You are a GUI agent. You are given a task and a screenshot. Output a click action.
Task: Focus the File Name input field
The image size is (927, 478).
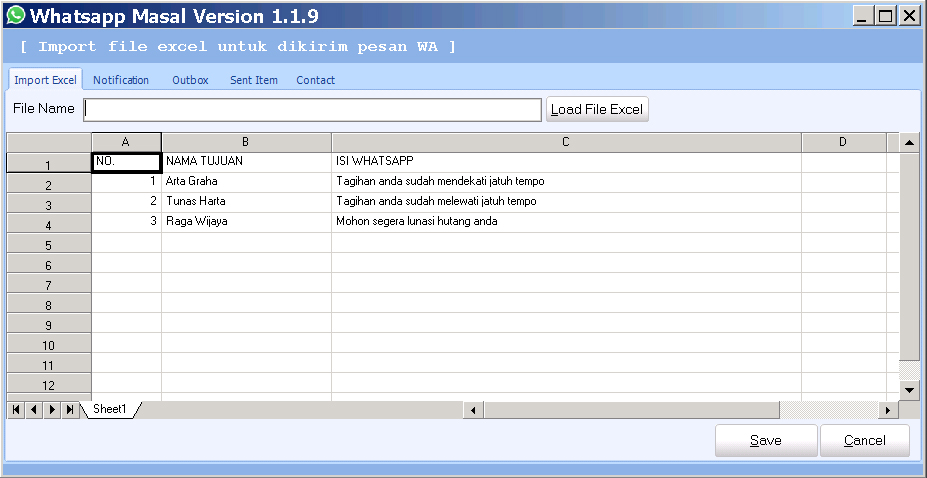click(312, 110)
